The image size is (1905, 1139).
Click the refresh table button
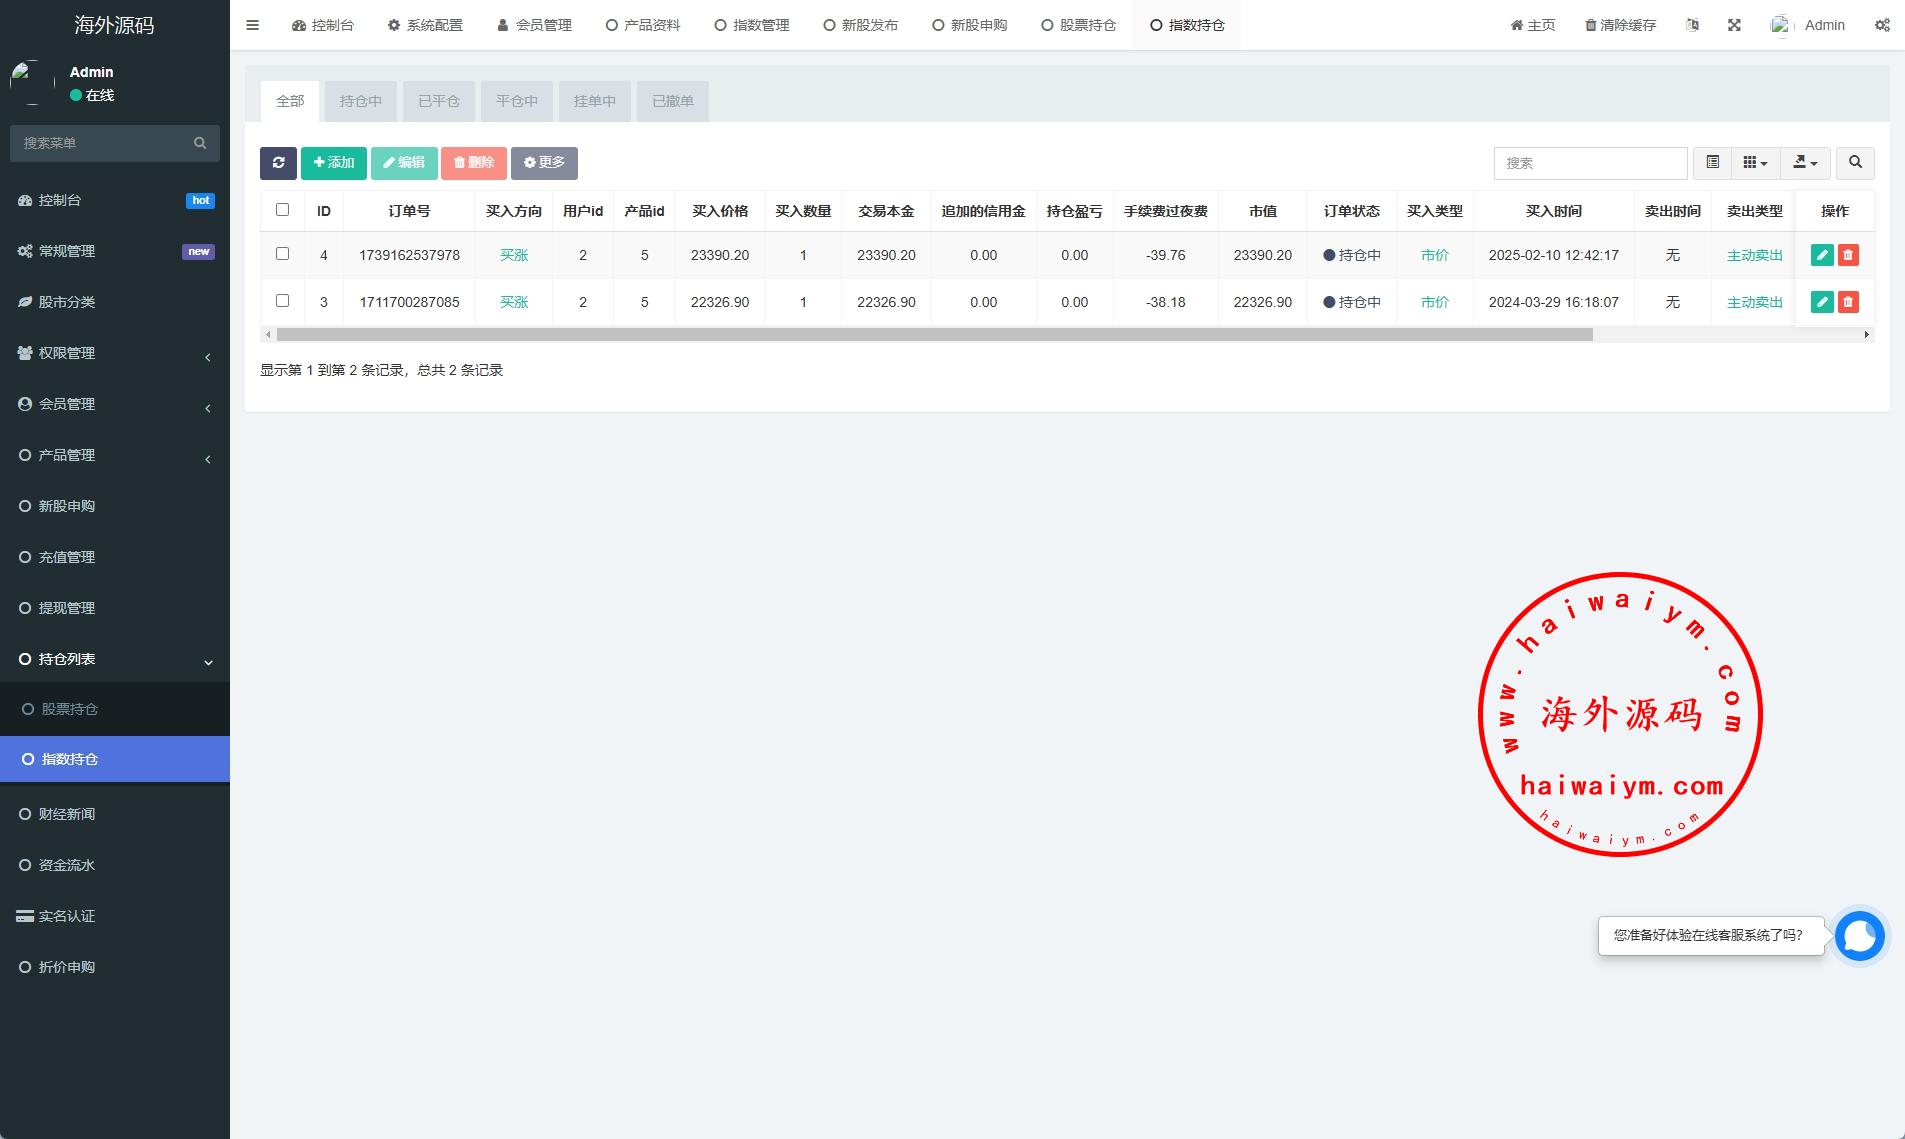click(278, 163)
